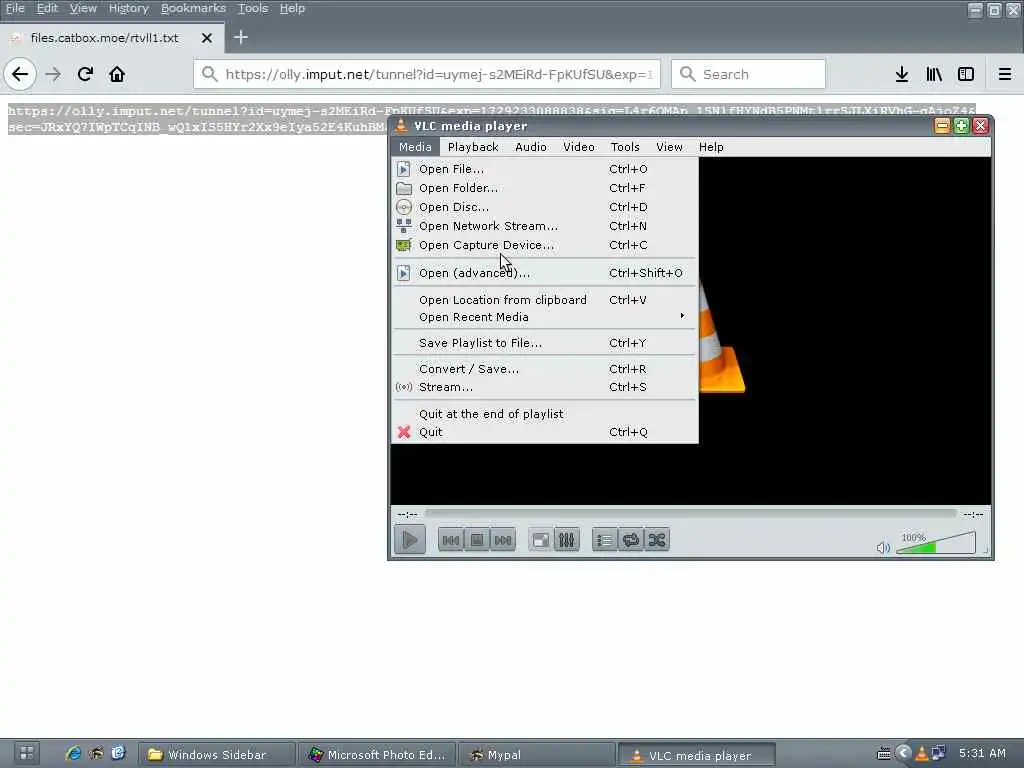Viewport: 1024px width, 768px height.
Task: Launch Internet Explorer from quick launch
Action: [x=73, y=754]
